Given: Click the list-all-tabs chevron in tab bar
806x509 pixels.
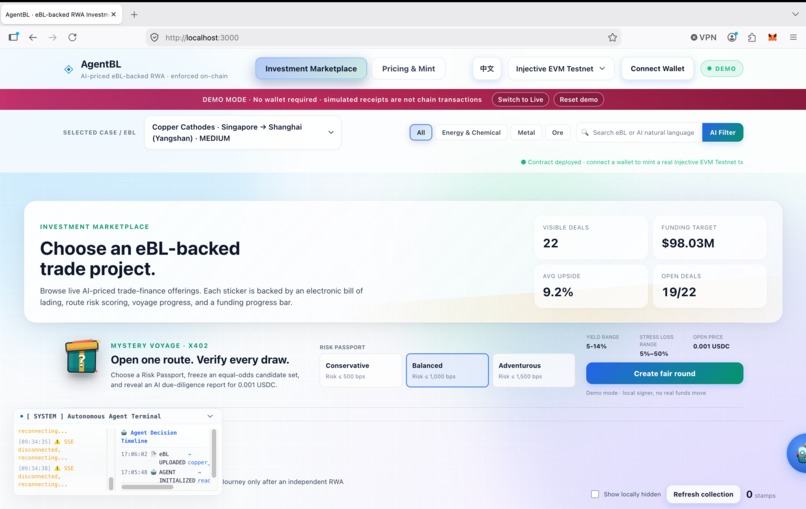Looking at the screenshot, I should tap(795, 14).
